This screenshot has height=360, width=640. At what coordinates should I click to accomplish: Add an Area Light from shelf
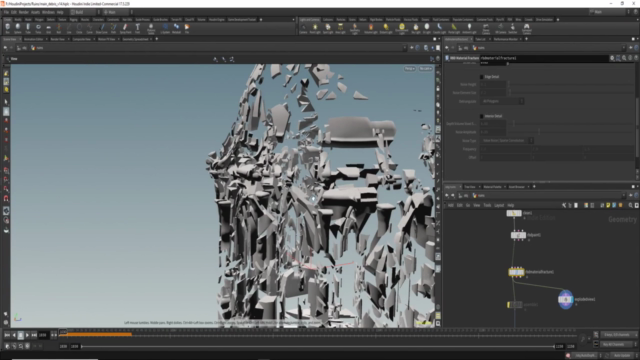(340, 28)
